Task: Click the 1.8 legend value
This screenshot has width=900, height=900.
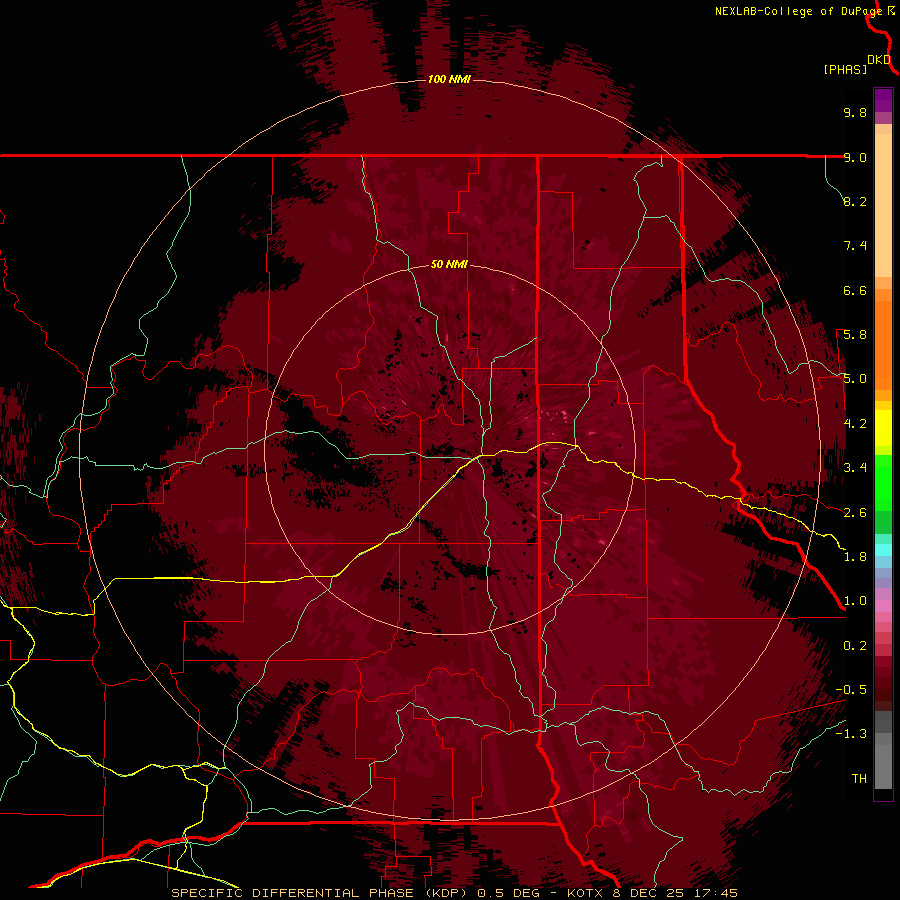Action: 855,557
